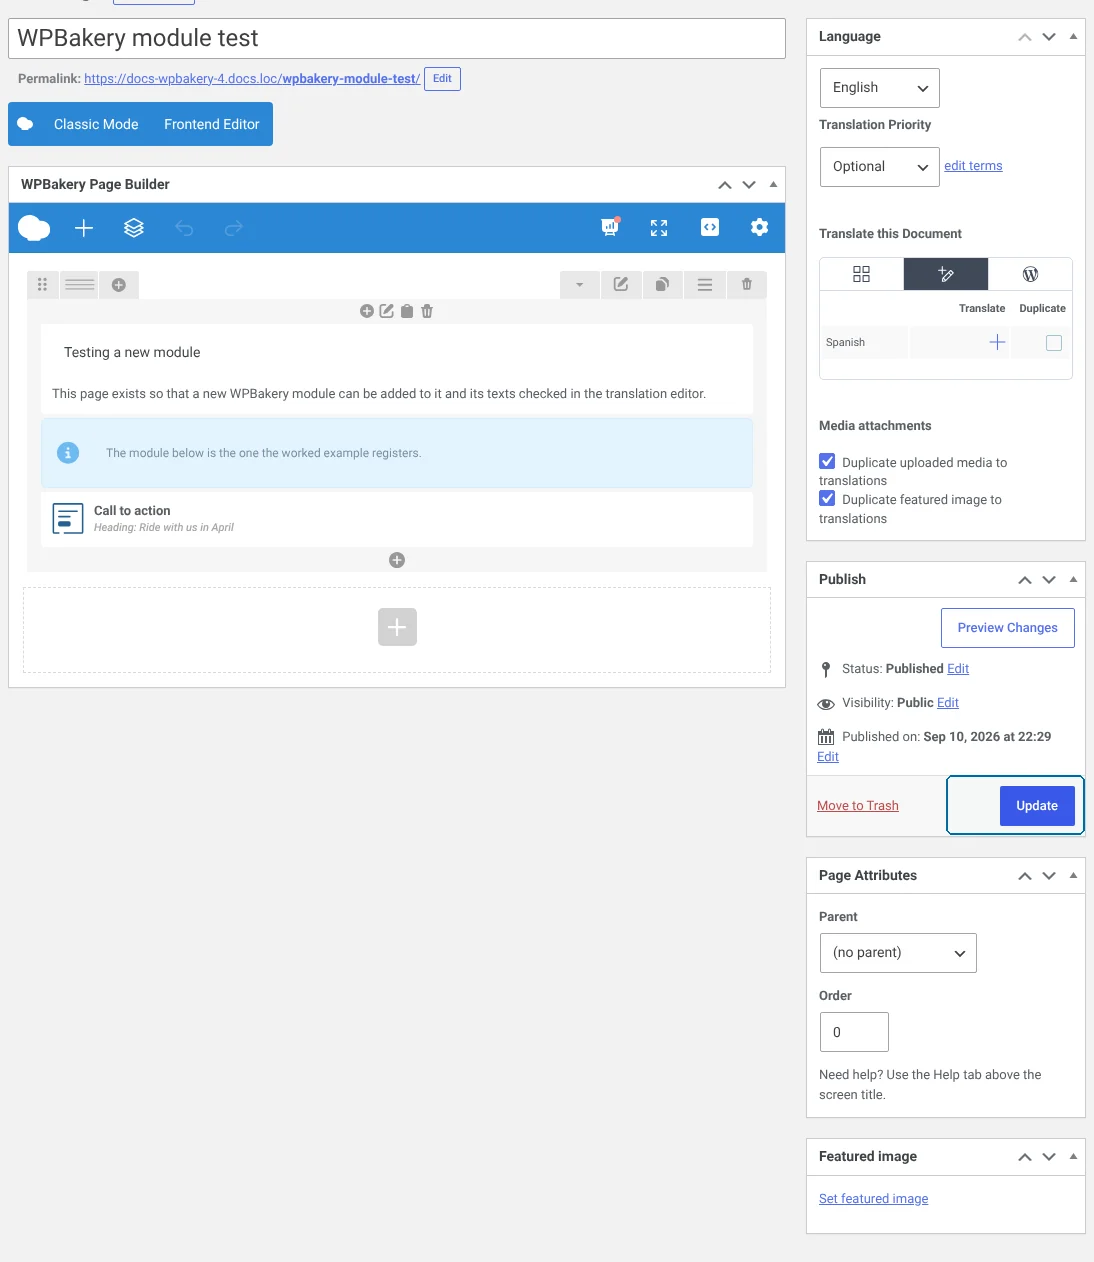Collapse WPBakery Page Builder panel triangle
Image resolution: width=1094 pixels, height=1262 pixels.
[x=773, y=185]
